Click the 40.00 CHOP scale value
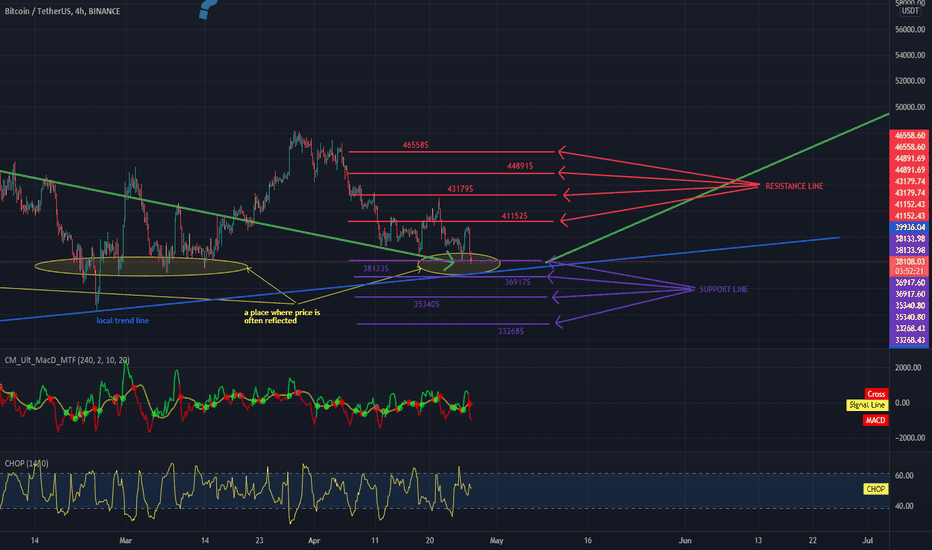 (x=905, y=506)
